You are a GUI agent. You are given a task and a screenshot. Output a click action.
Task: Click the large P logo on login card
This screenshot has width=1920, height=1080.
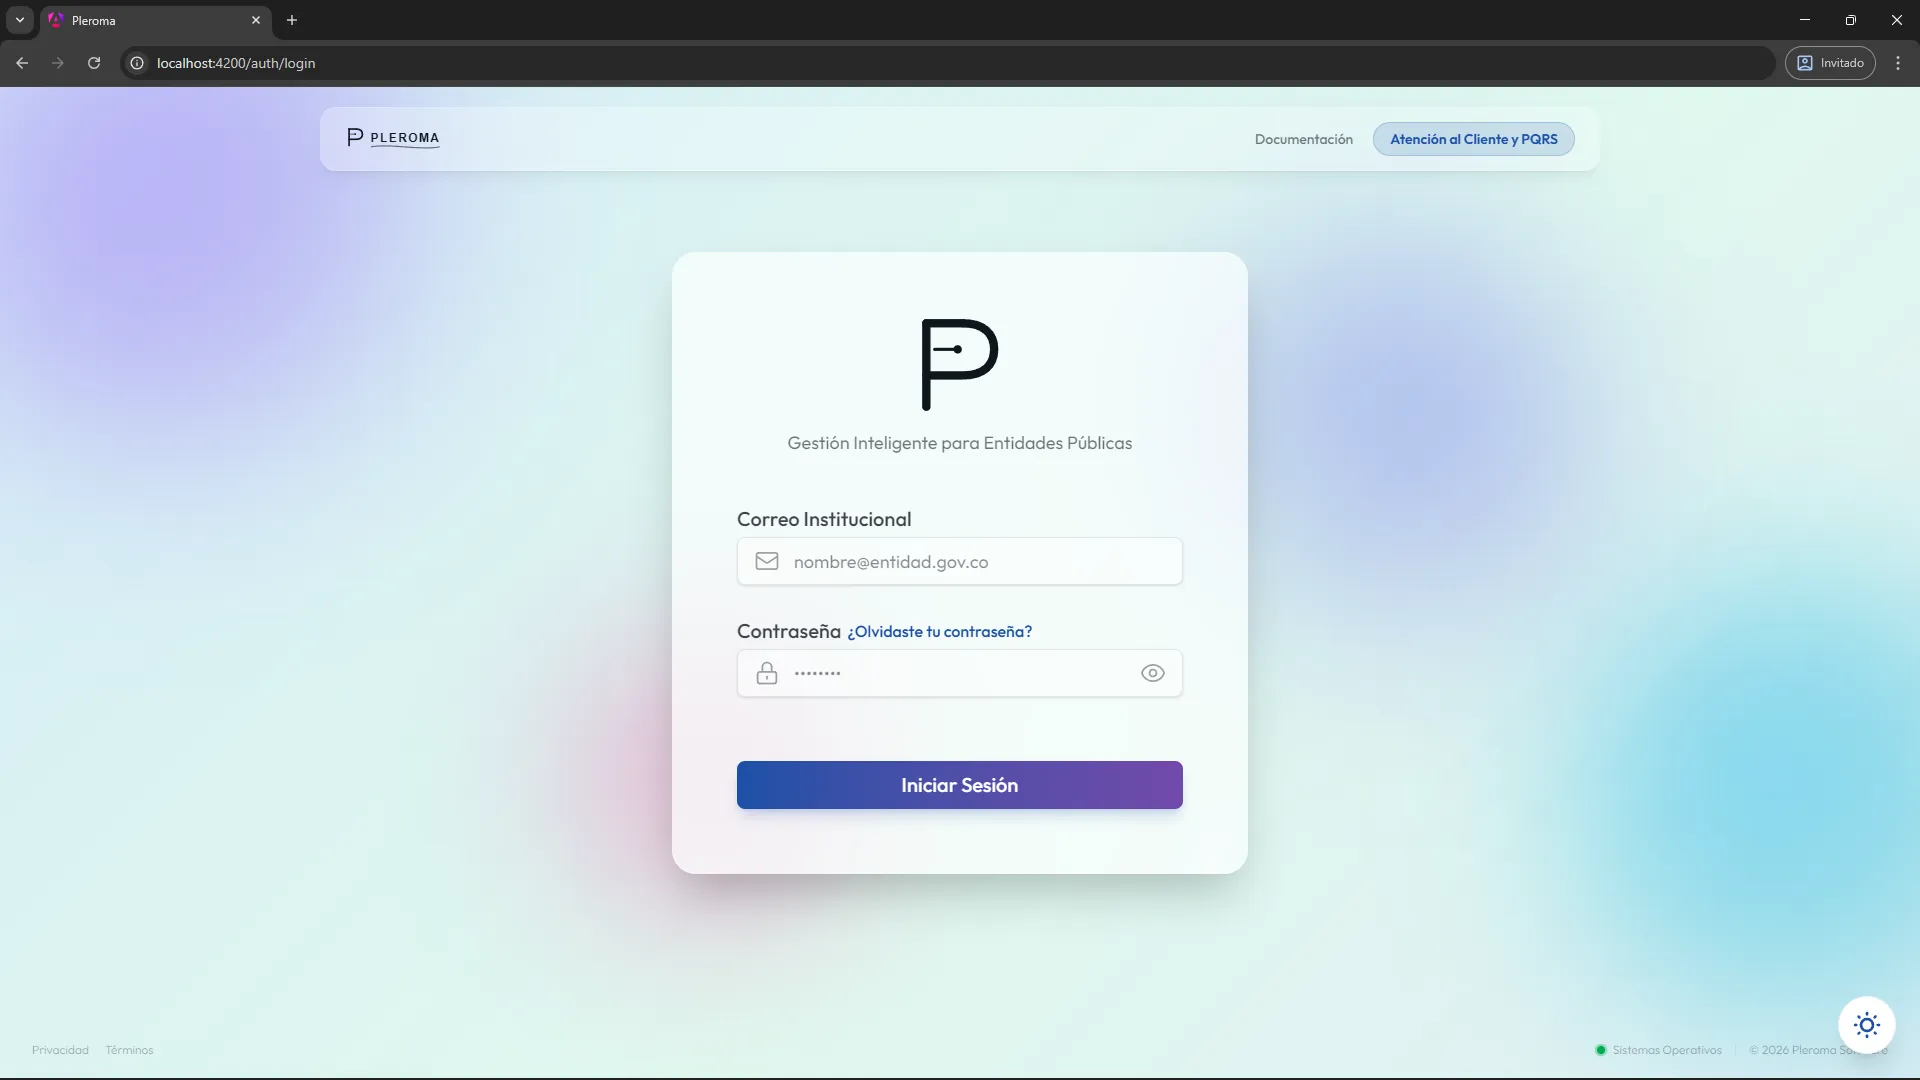click(959, 364)
